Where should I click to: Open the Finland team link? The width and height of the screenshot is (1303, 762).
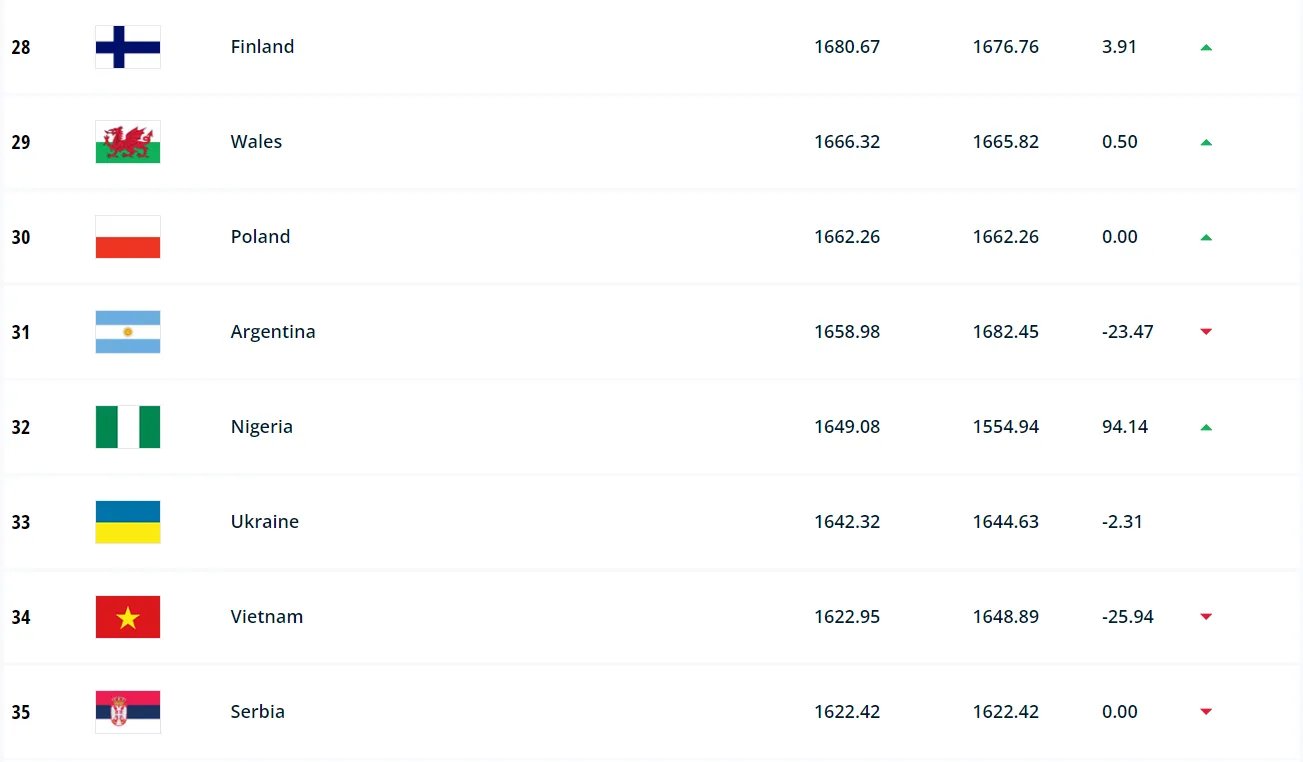(x=262, y=47)
